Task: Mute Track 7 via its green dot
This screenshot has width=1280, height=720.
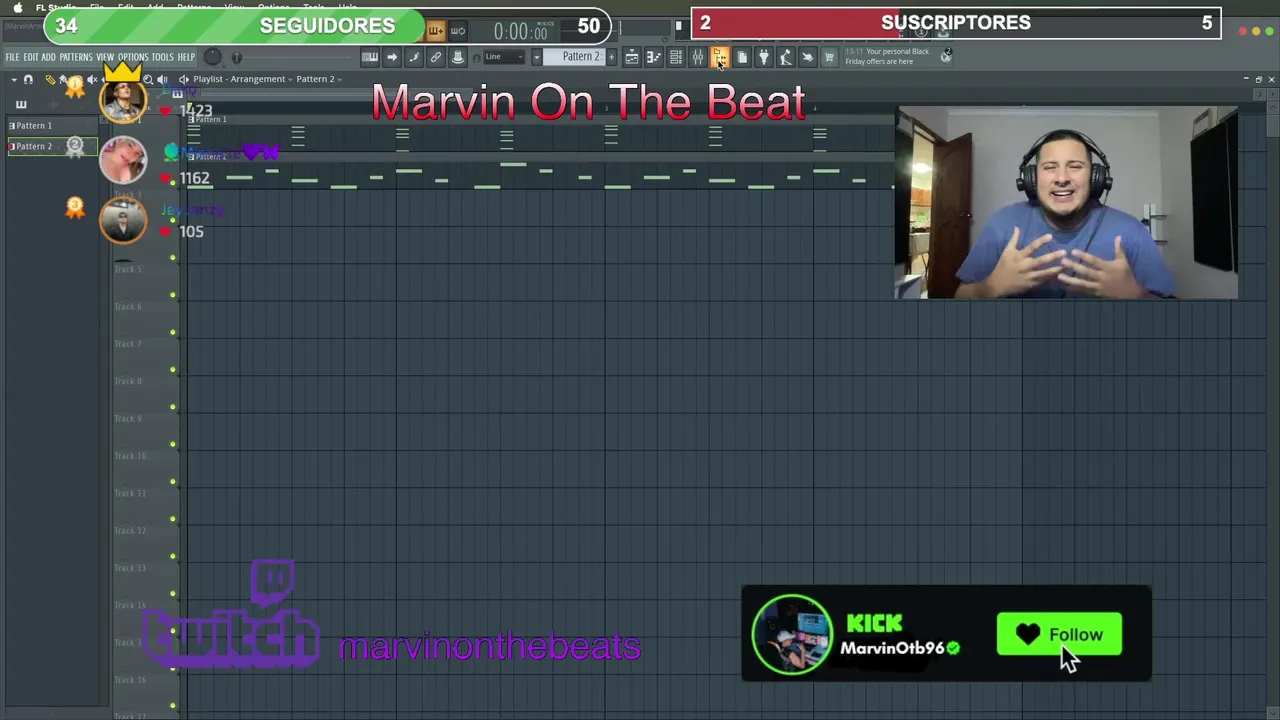Action: click(x=172, y=370)
